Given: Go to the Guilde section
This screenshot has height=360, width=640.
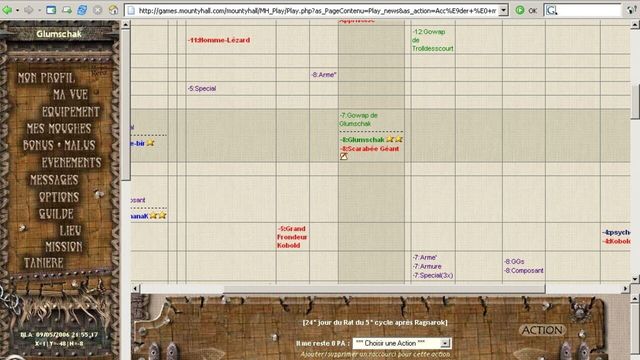Looking at the screenshot, I should coord(56,213).
